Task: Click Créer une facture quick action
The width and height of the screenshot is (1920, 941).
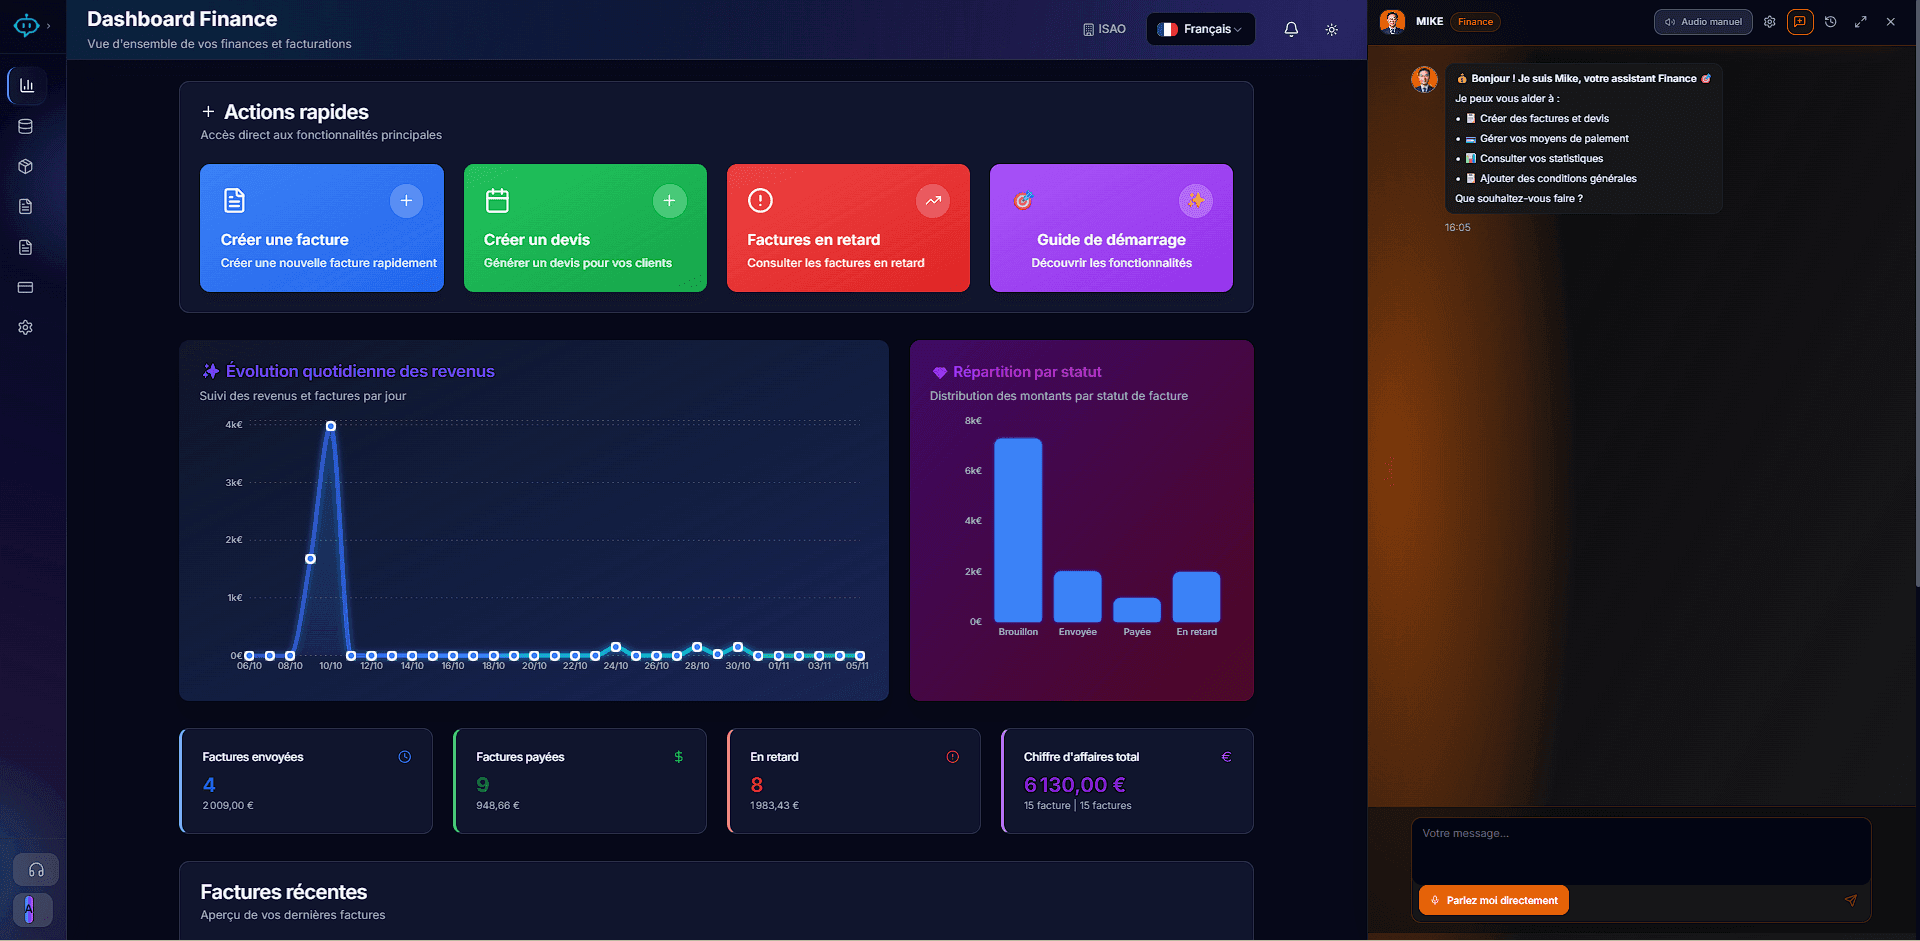Action: pyautogui.click(x=321, y=228)
